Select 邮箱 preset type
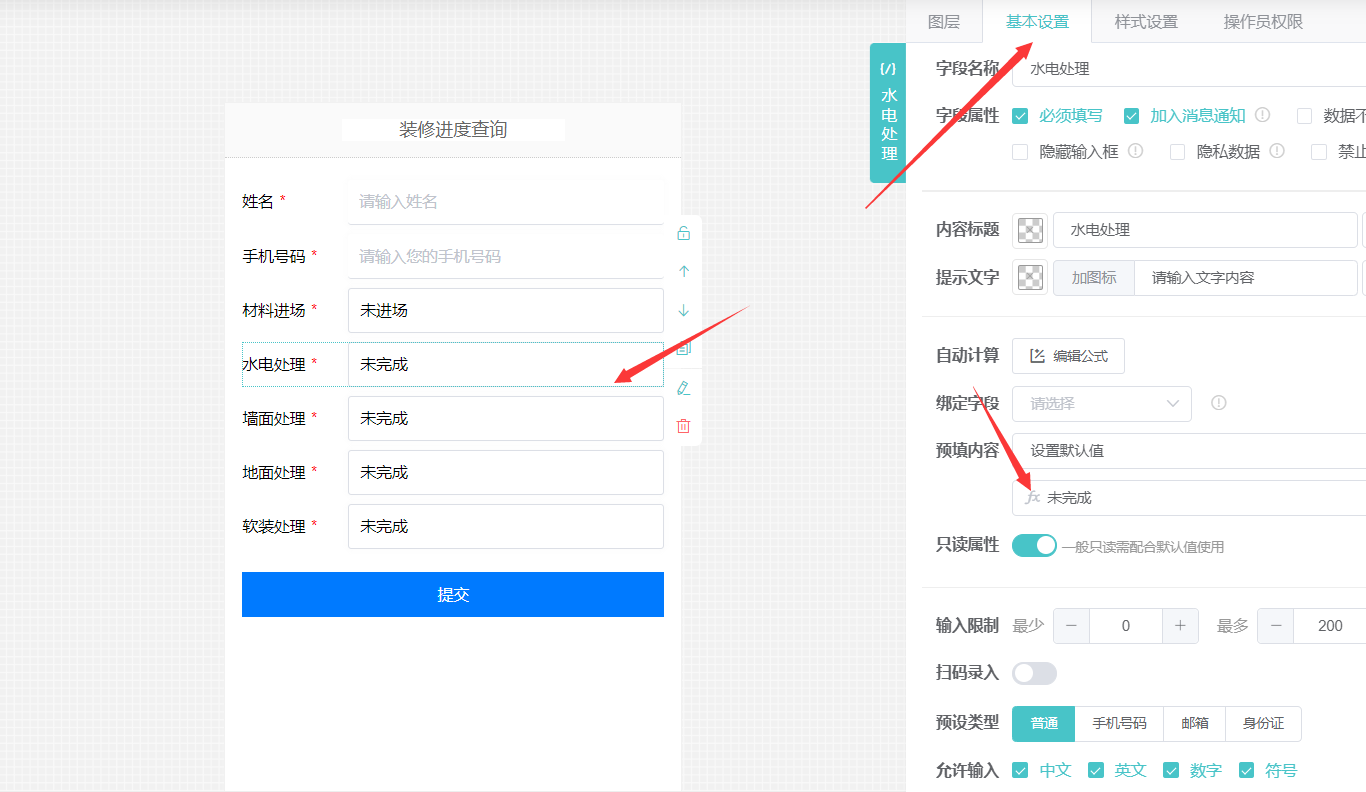Viewport: 1366px width, 792px height. click(1194, 723)
